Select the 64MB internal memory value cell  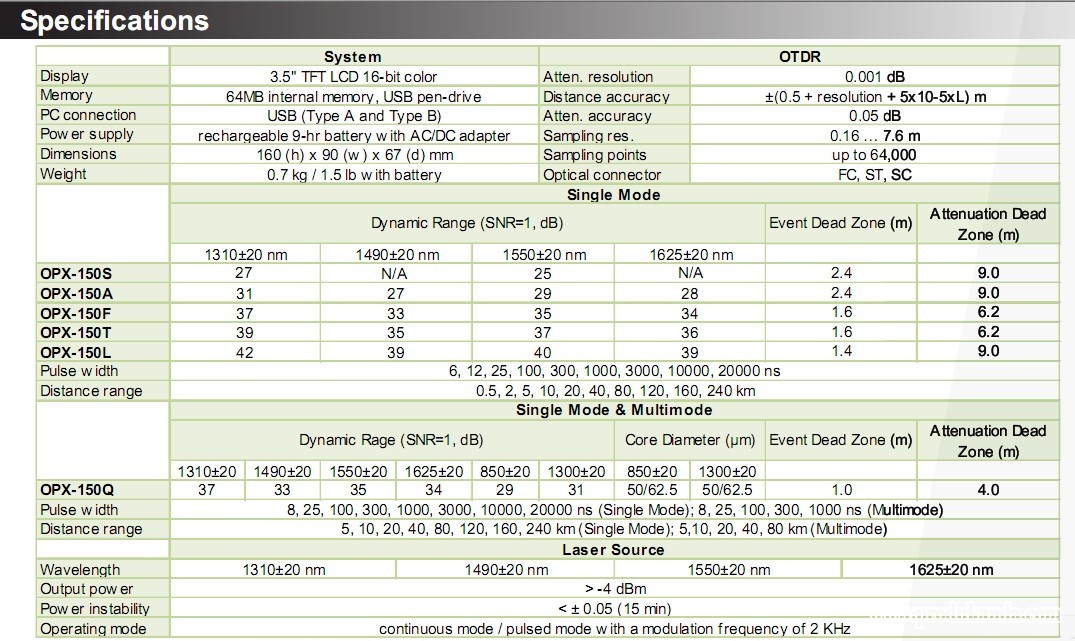tap(353, 97)
